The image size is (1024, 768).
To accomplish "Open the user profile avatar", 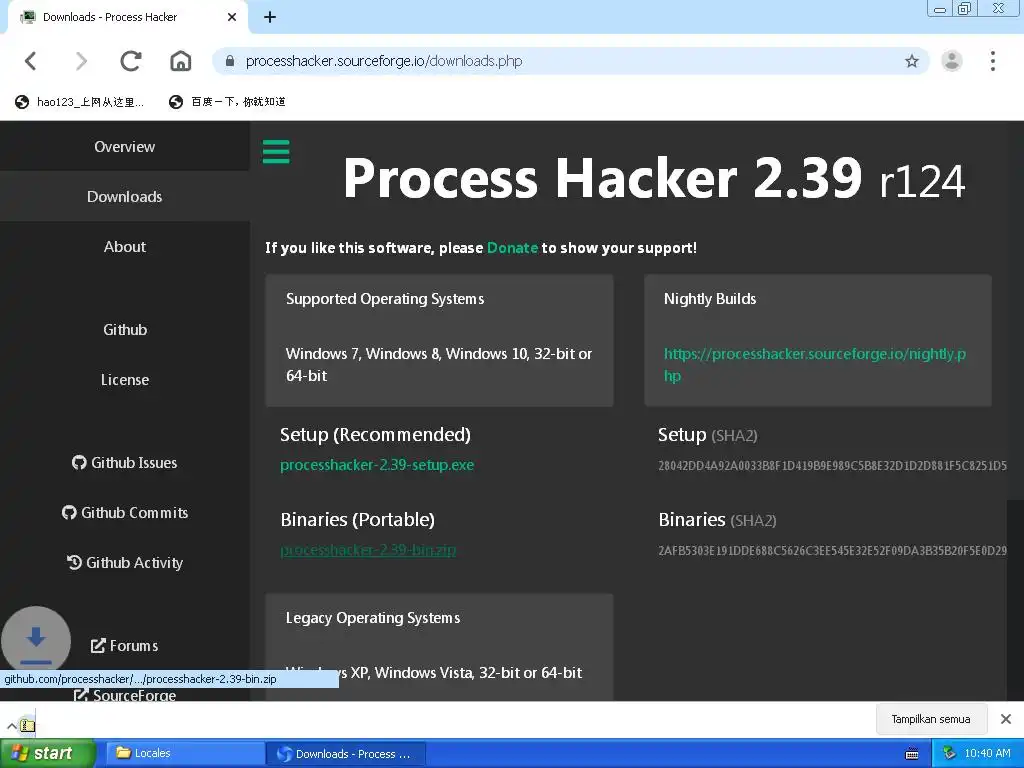I will 952,61.
